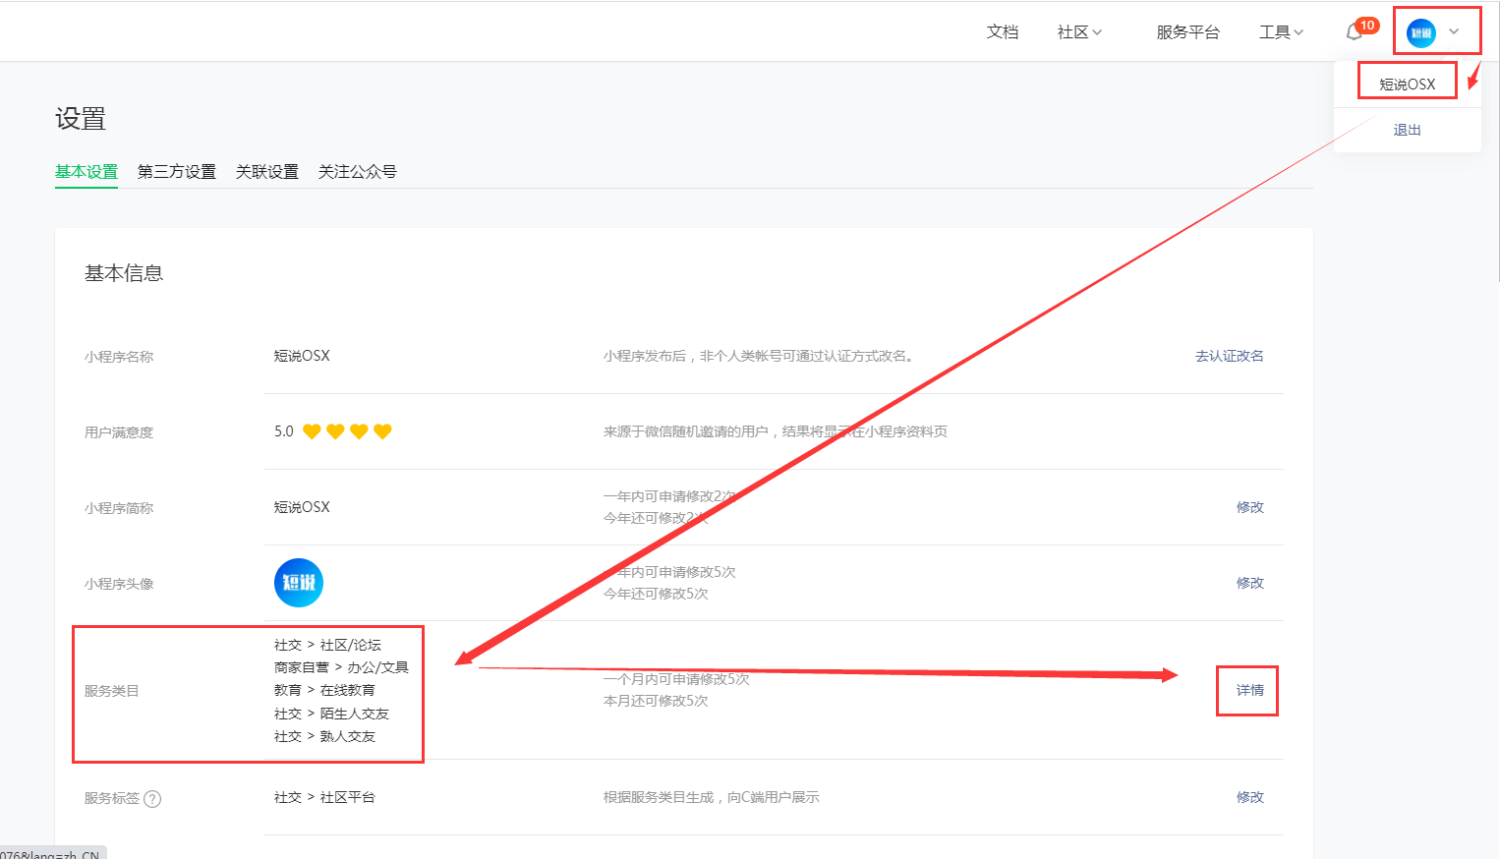
Task: Click the 服务标签 help question-mark icon
Action: pos(152,798)
